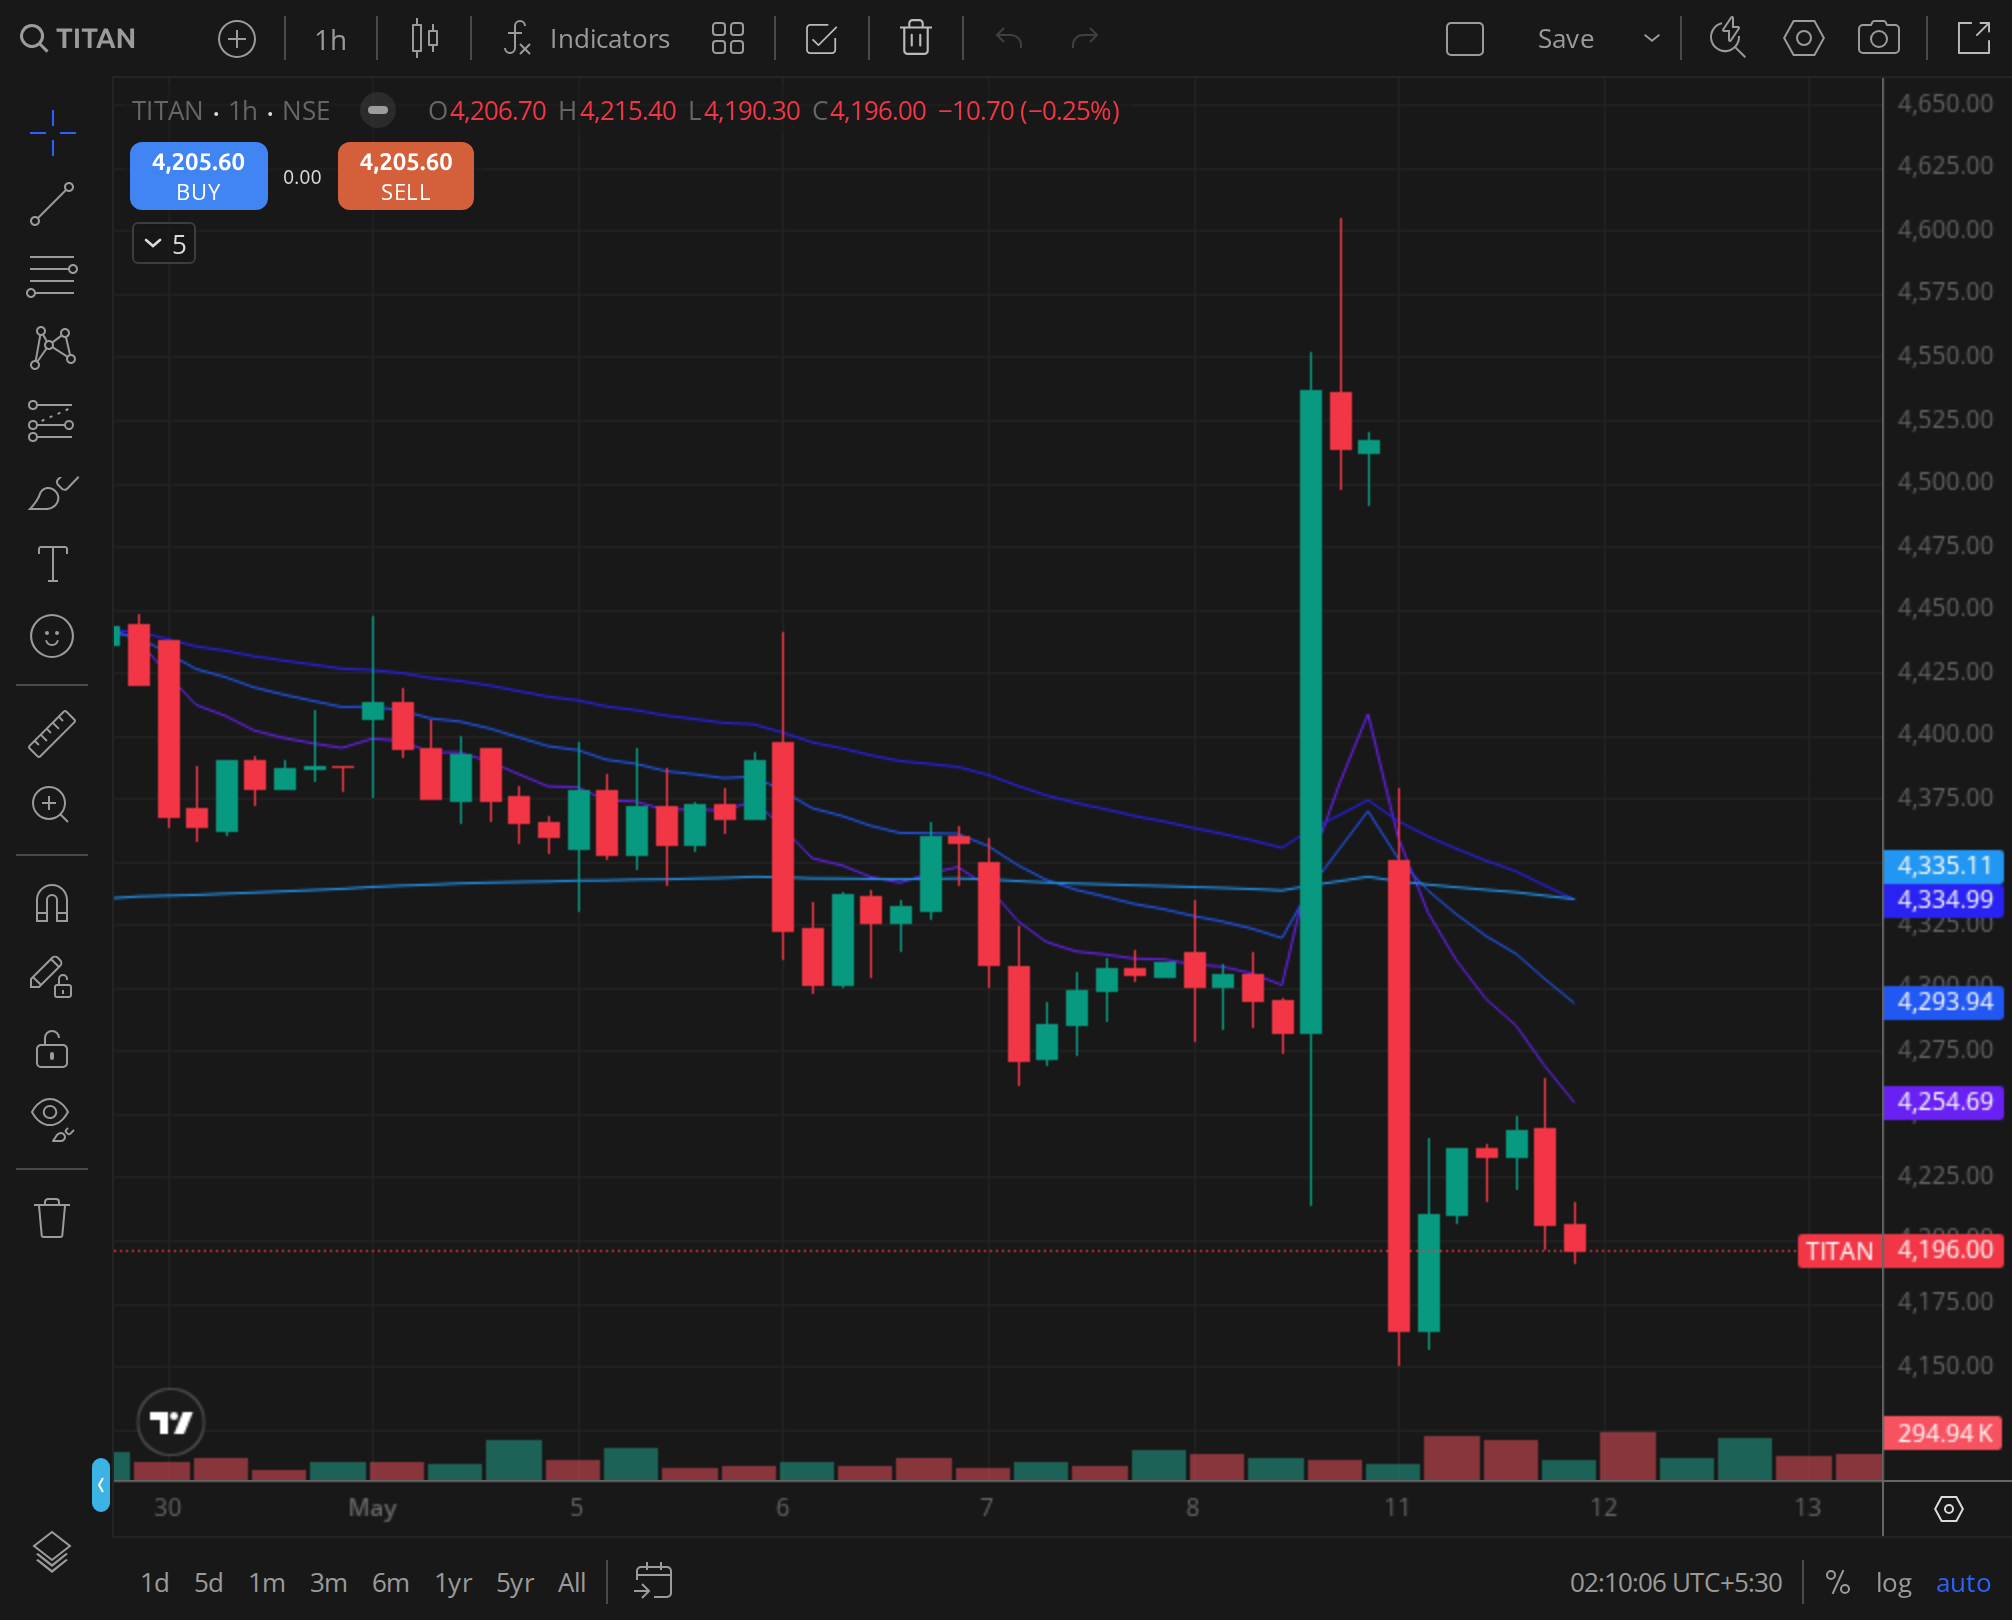Remove drawings with sidebar trash icon

pos(52,1217)
